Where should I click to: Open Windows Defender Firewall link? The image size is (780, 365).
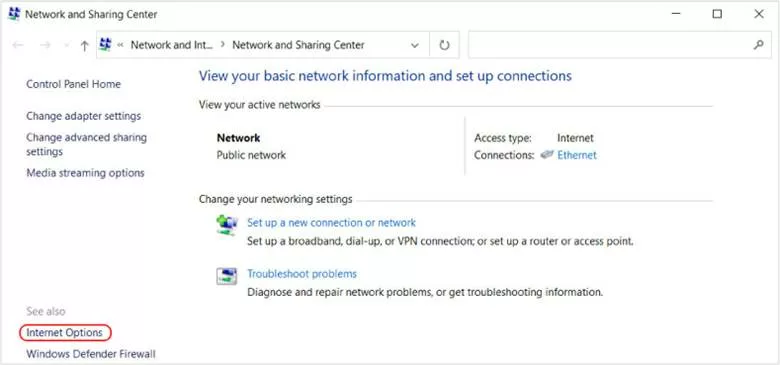click(x=91, y=354)
